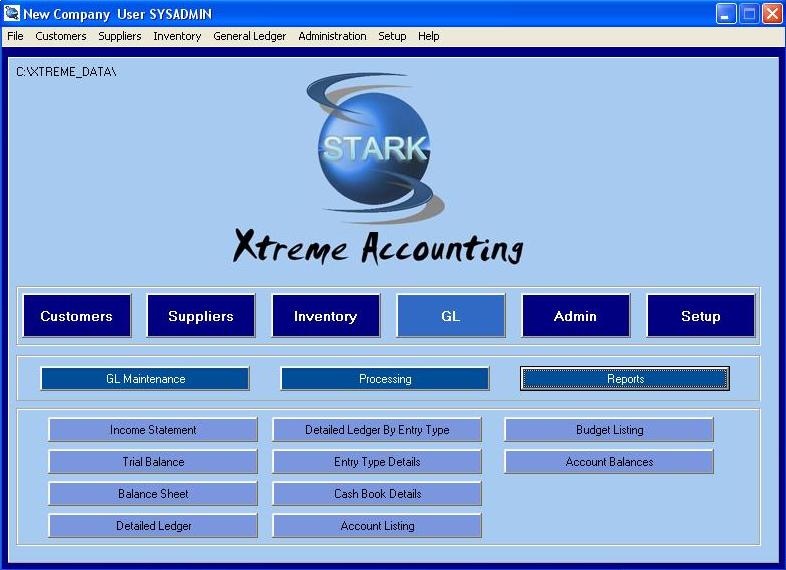This screenshot has width=786, height=570.
Task: Close the Xtreme Accounting window
Action: [772, 14]
